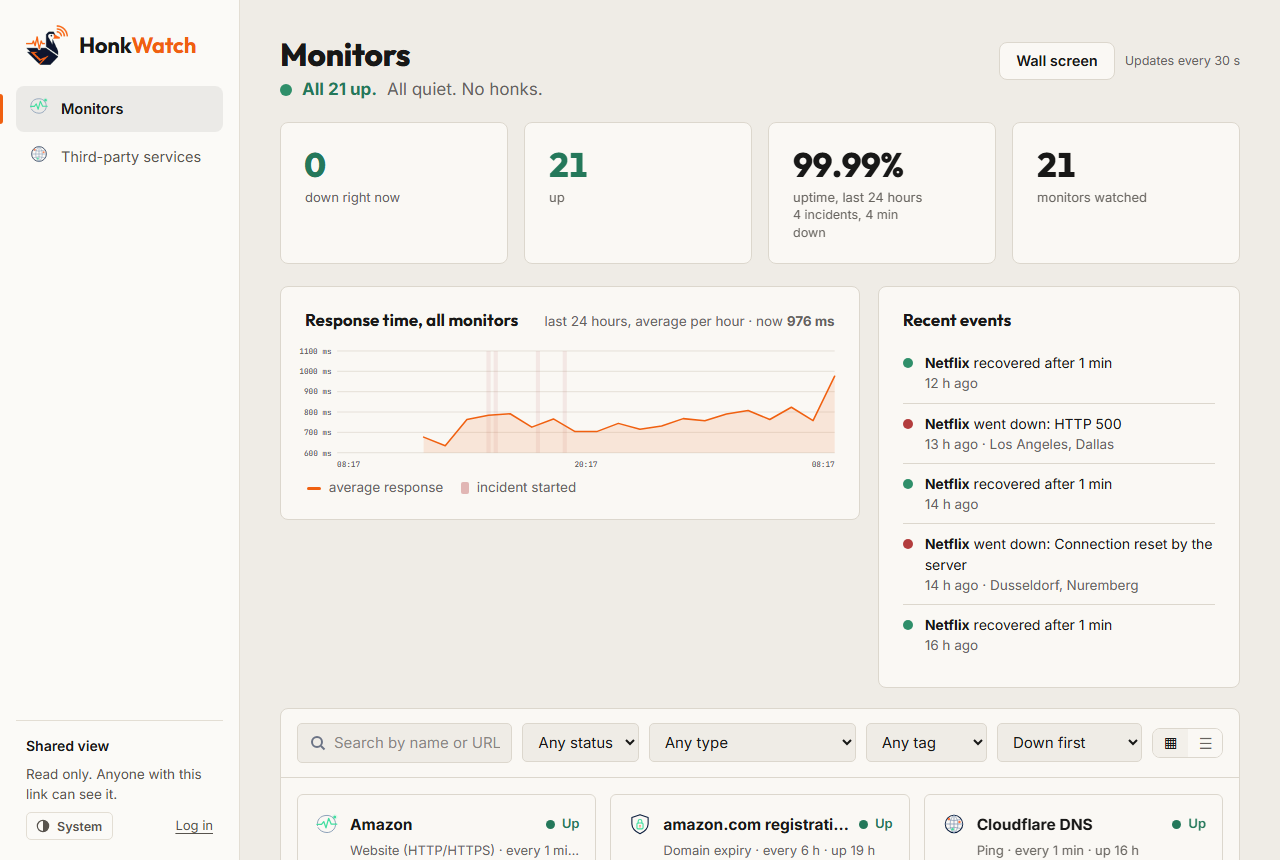Open Third-party services in the sidebar

(x=119, y=157)
